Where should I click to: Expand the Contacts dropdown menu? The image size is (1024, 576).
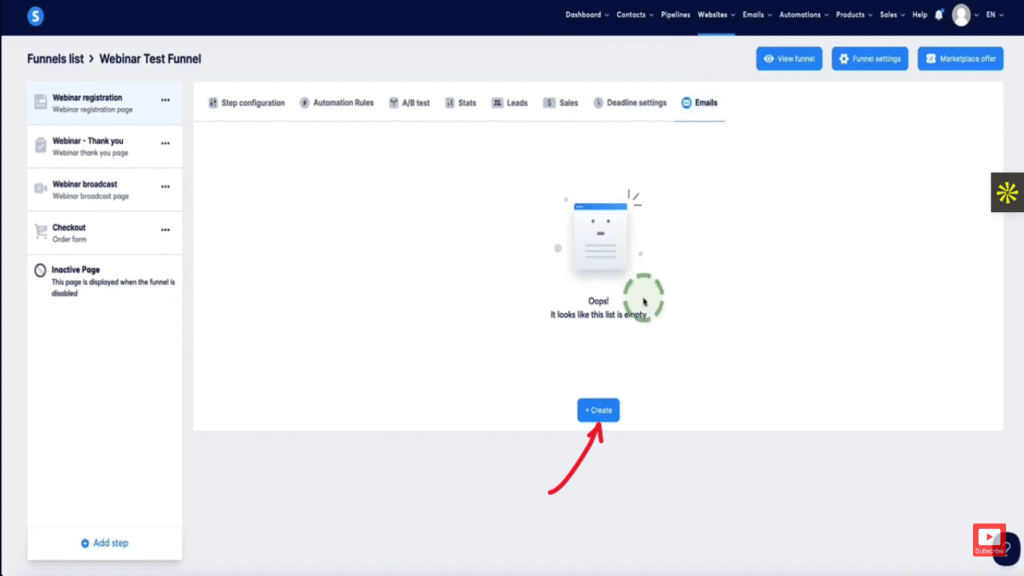point(634,15)
